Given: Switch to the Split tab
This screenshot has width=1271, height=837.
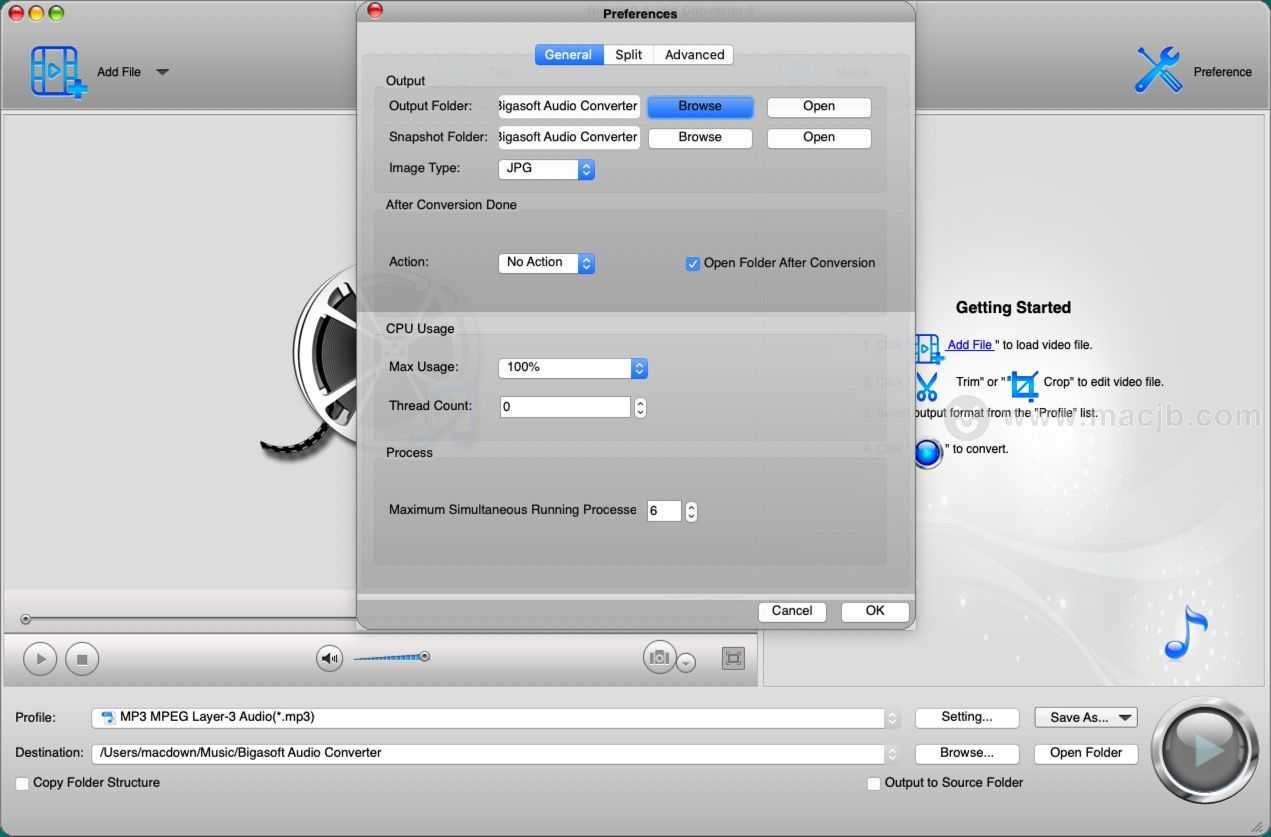Looking at the screenshot, I should (x=628, y=55).
